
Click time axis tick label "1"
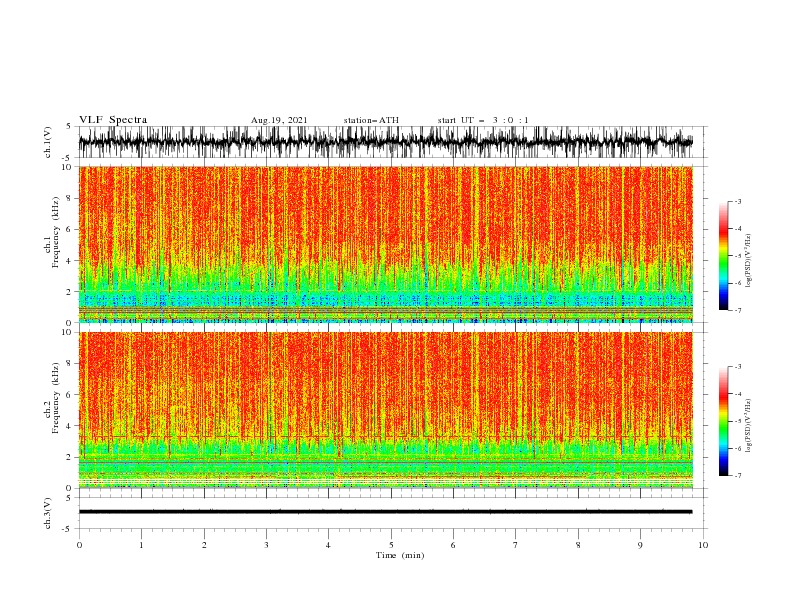click(141, 545)
